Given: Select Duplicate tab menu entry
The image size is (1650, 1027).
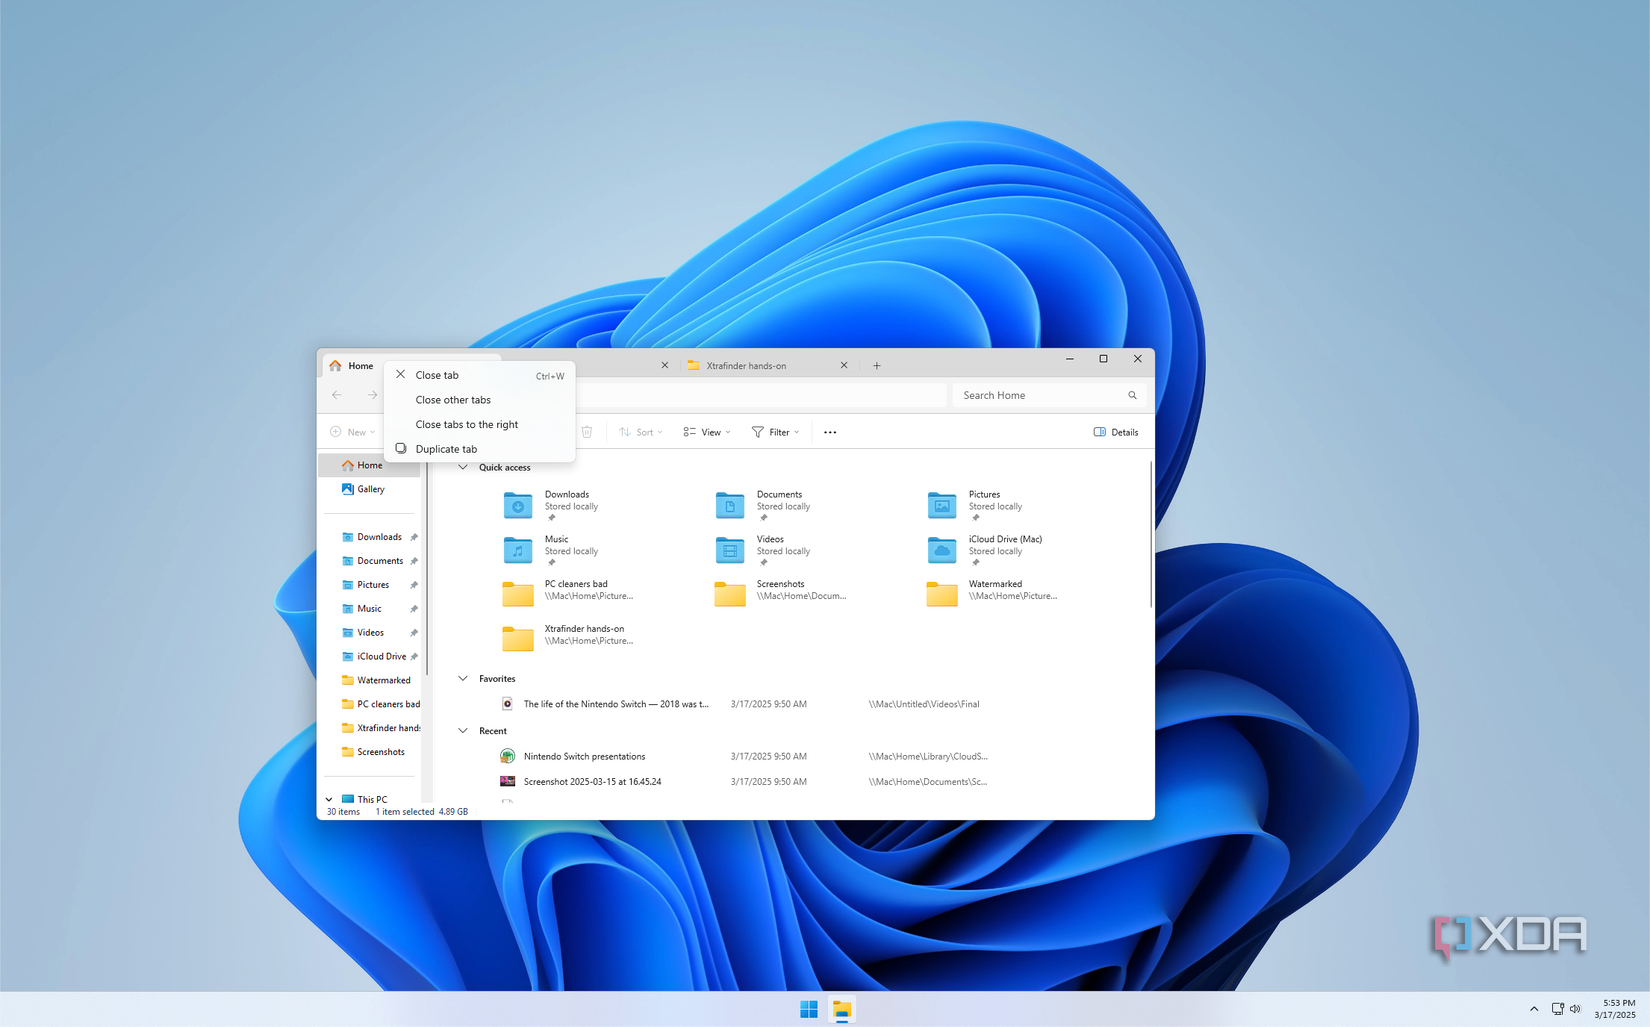Looking at the screenshot, I should click(480, 449).
